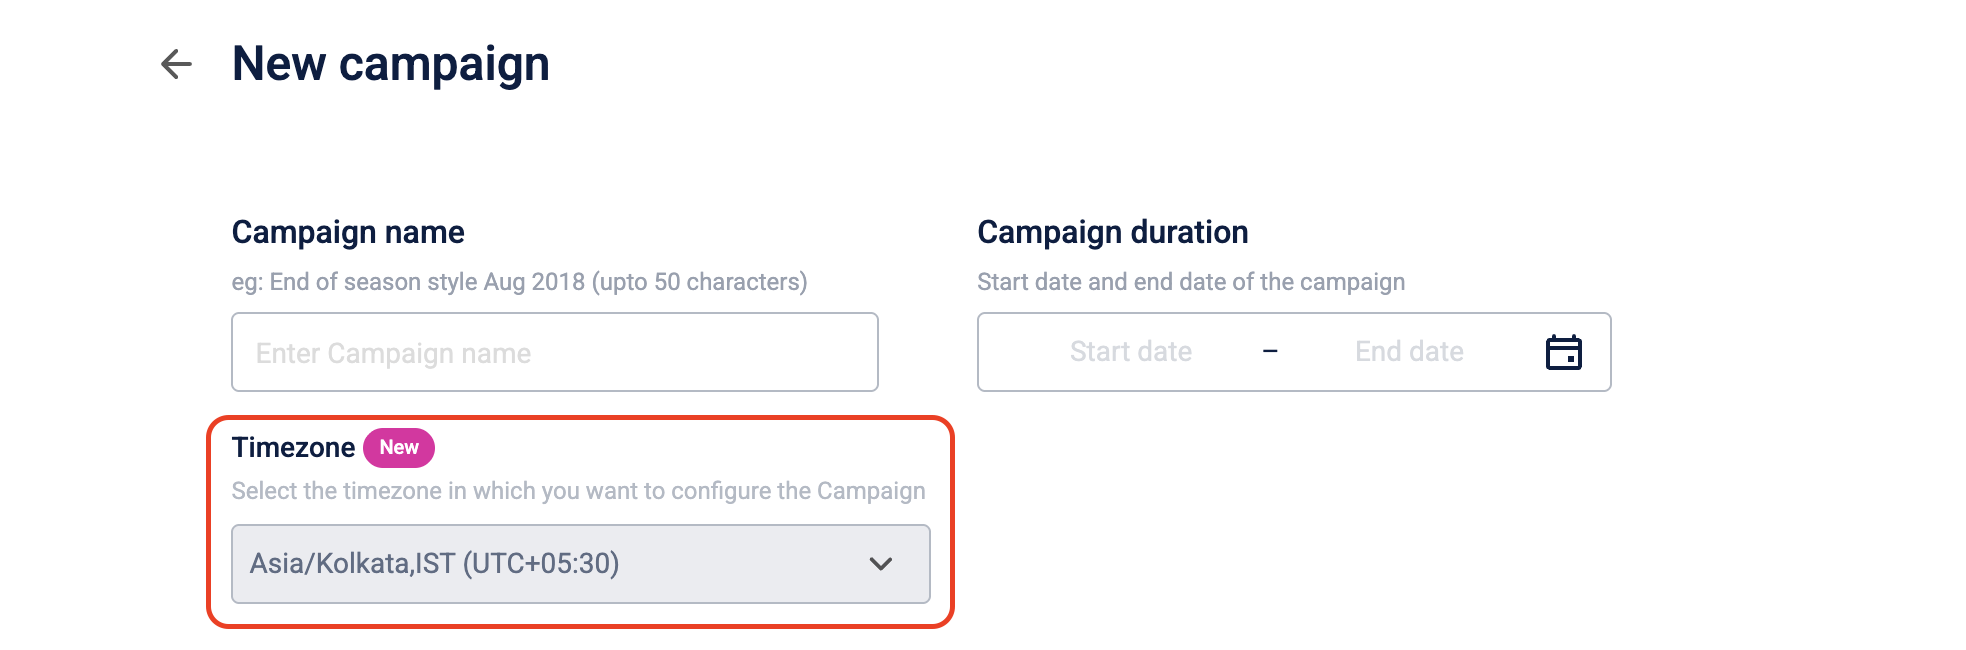1966x650 pixels.
Task: Select the Start date field
Action: (x=1130, y=352)
